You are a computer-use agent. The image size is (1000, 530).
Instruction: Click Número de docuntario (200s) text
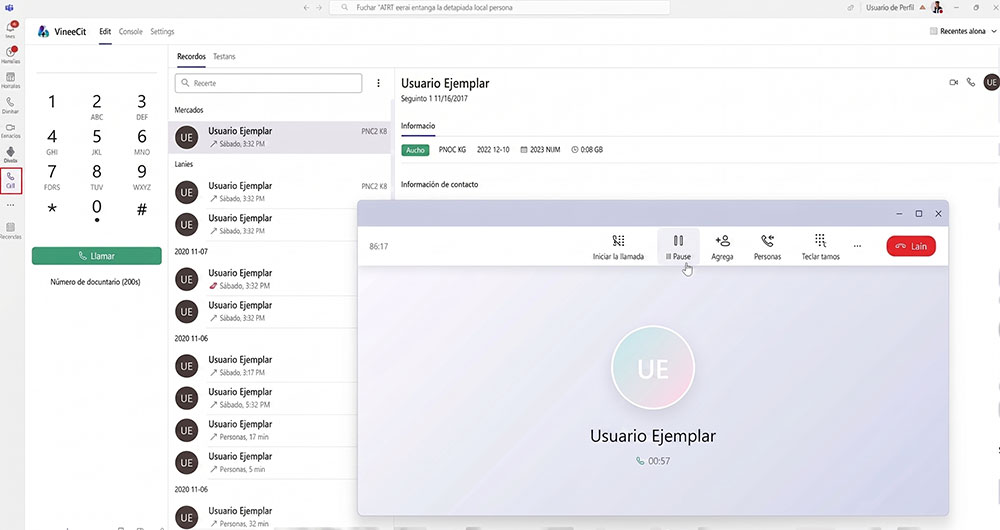tap(96, 282)
